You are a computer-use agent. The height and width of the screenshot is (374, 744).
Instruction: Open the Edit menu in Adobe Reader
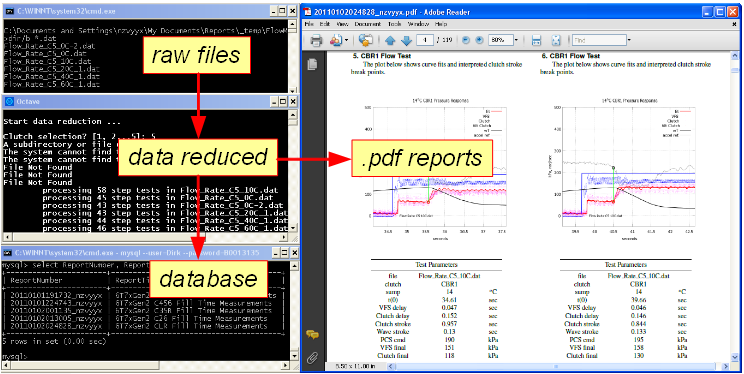coord(325,24)
